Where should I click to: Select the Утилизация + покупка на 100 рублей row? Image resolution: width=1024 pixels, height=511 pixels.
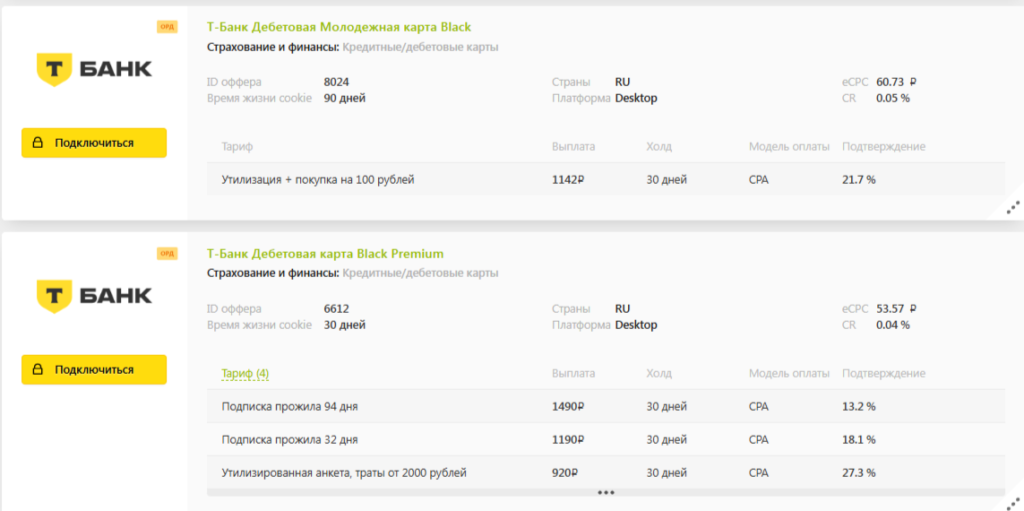[x=317, y=180]
